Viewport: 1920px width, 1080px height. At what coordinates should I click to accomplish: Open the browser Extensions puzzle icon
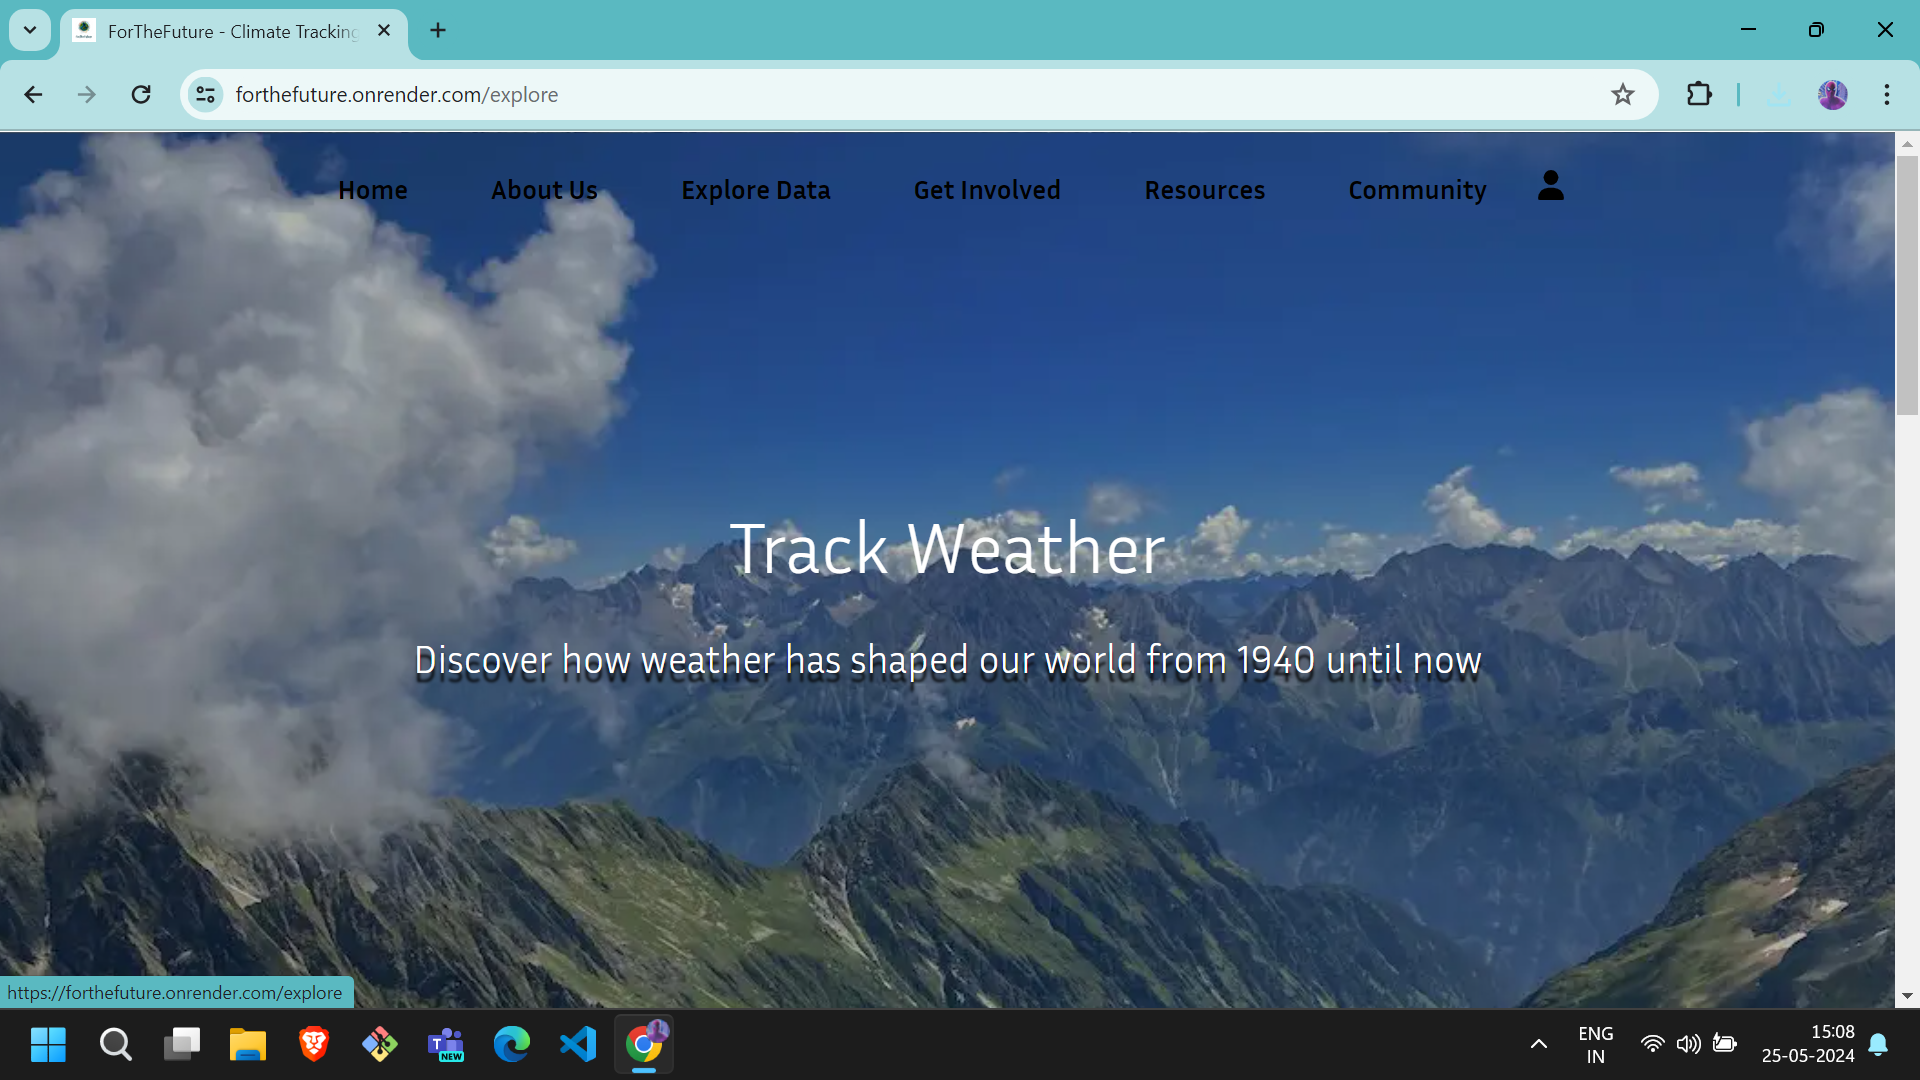(1699, 95)
